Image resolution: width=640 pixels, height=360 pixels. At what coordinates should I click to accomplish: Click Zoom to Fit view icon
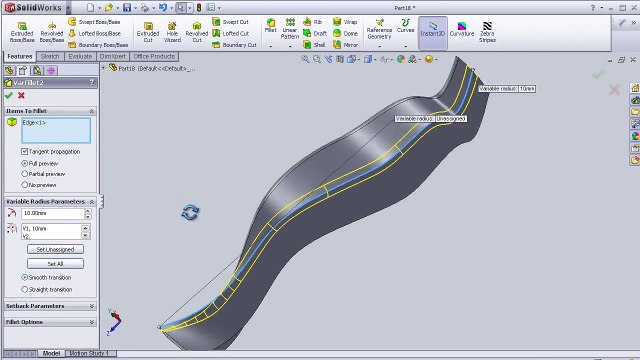(x=305, y=59)
